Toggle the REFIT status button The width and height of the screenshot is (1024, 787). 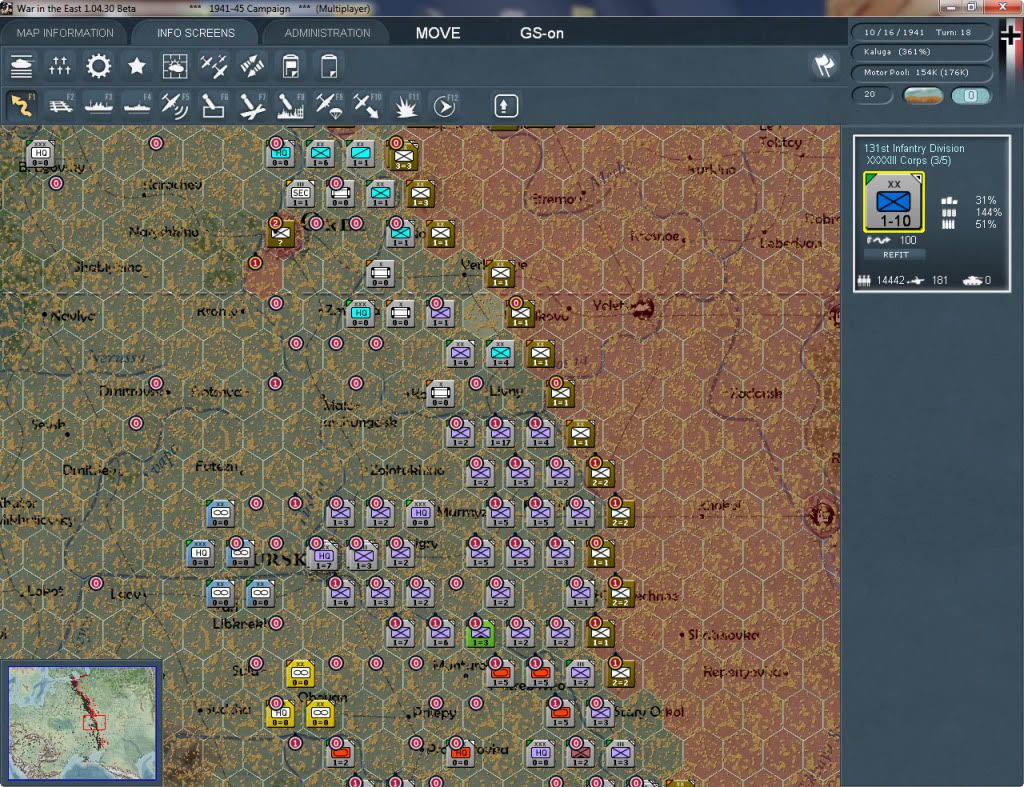click(x=895, y=255)
